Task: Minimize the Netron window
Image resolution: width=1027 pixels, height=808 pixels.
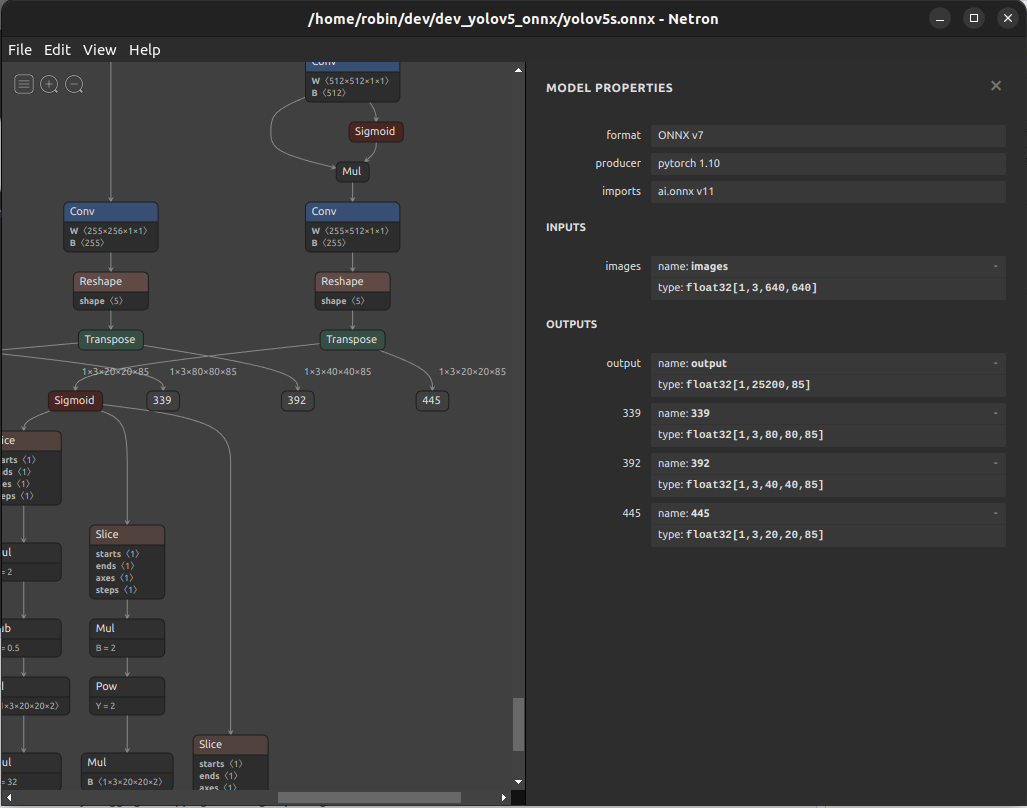Action: (940, 18)
